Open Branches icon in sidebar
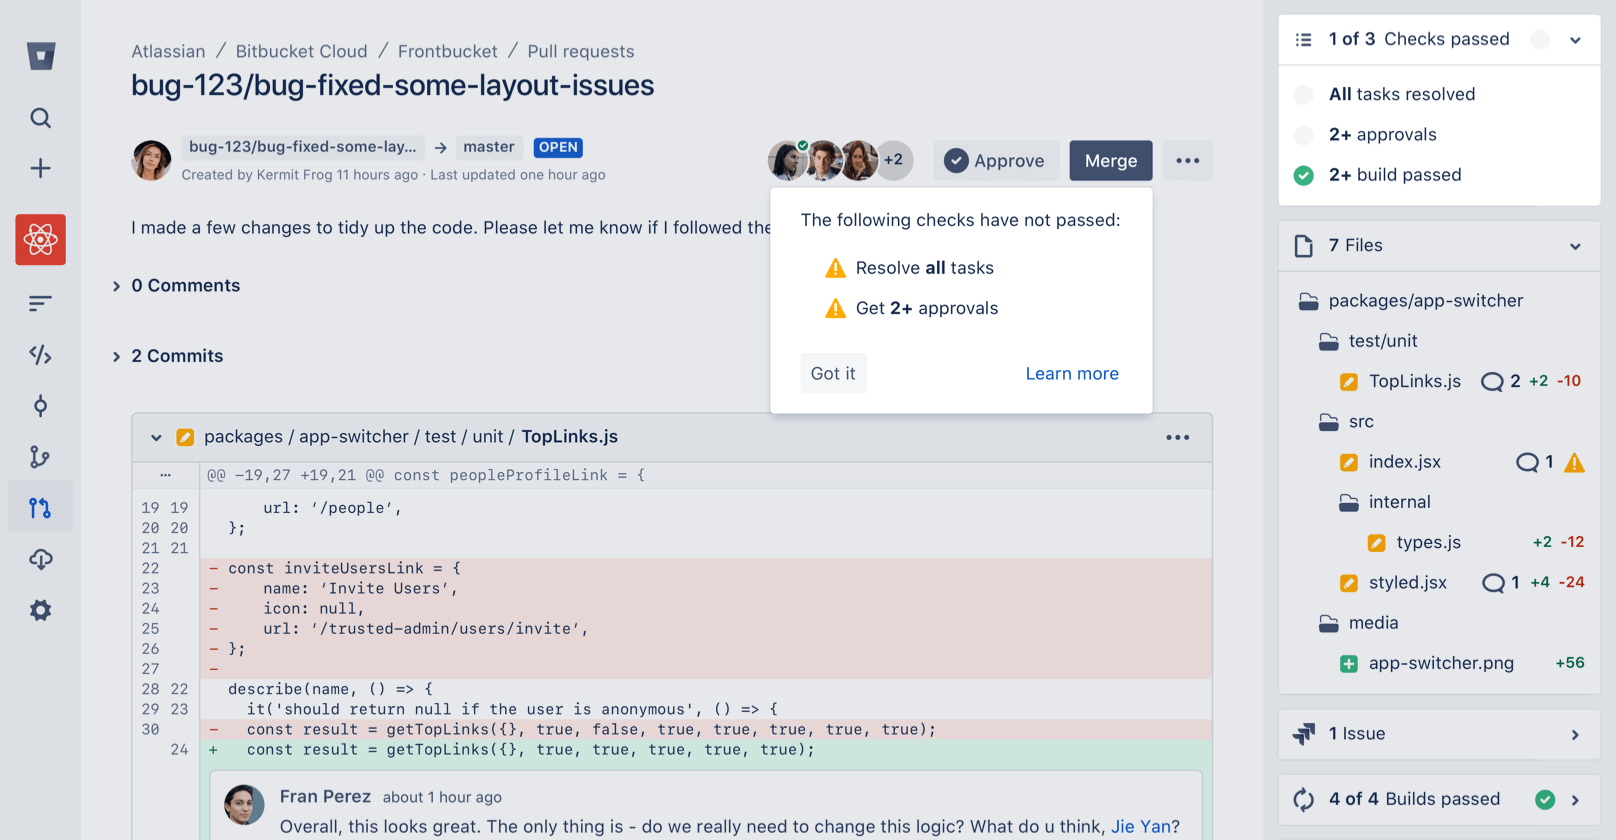Image resolution: width=1616 pixels, height=840 pixels. point(41,457)
